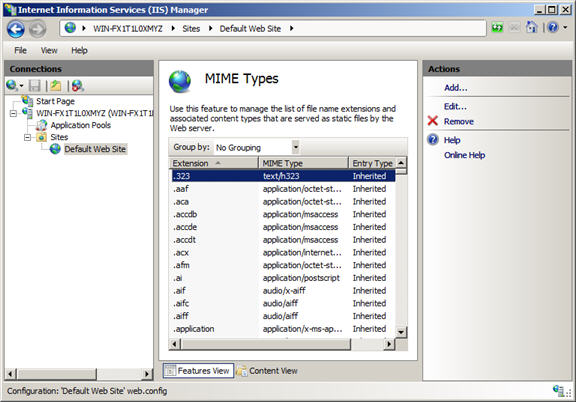This screenshot has height=402, width=576.
Task: Click Connections pane scroll right arrow
Action: (147, 374)
